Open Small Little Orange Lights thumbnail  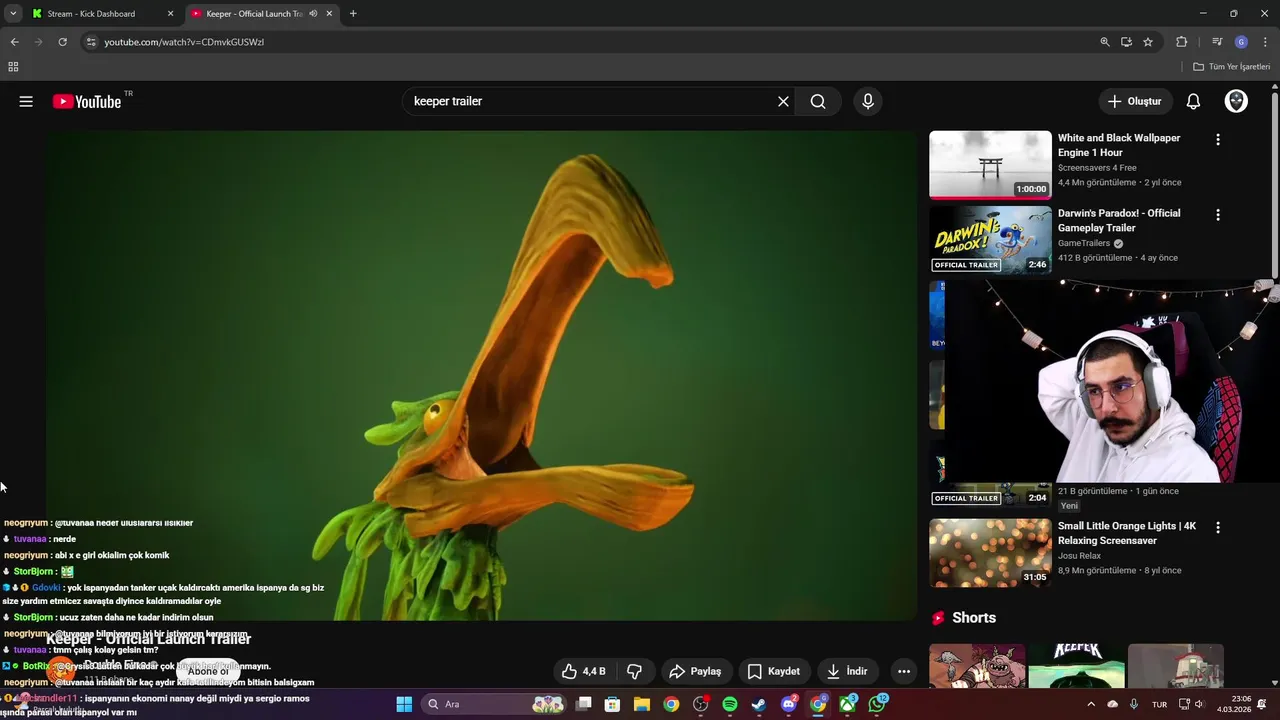click(990, 553)
